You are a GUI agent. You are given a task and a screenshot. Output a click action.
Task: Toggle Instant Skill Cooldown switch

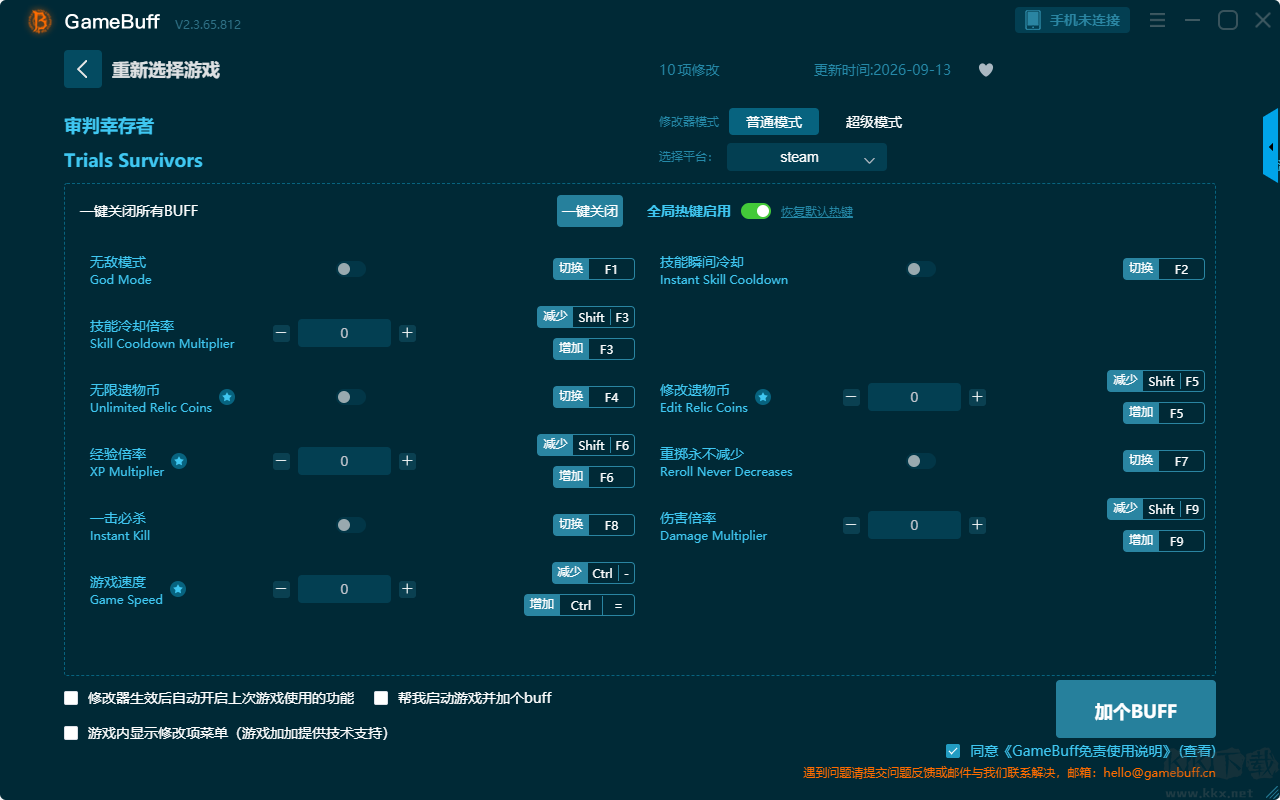pos(921,269)
